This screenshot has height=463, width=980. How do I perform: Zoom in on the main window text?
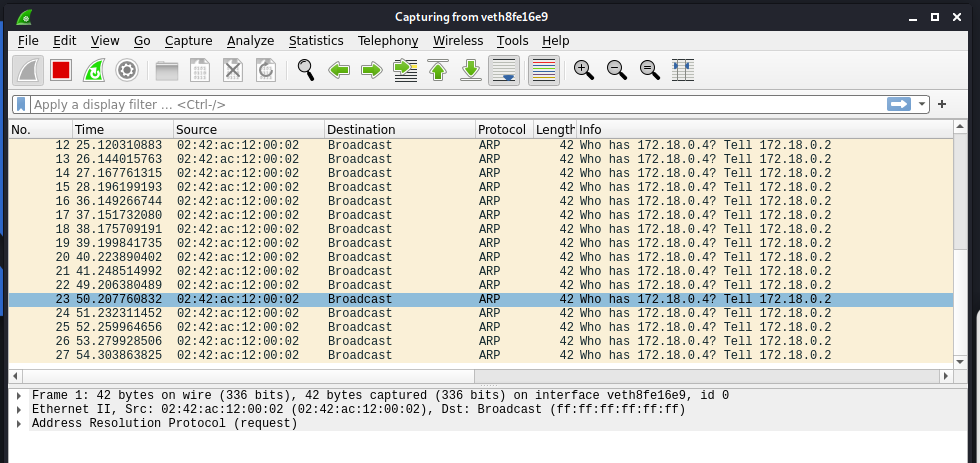pyautogui.click(x=584, y=70)
